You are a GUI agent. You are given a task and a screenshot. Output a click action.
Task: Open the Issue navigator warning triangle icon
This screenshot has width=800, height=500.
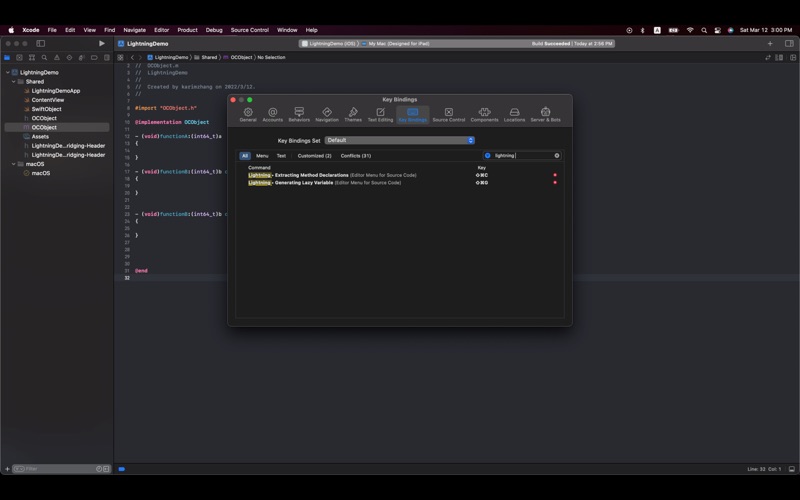click(57, 58)
